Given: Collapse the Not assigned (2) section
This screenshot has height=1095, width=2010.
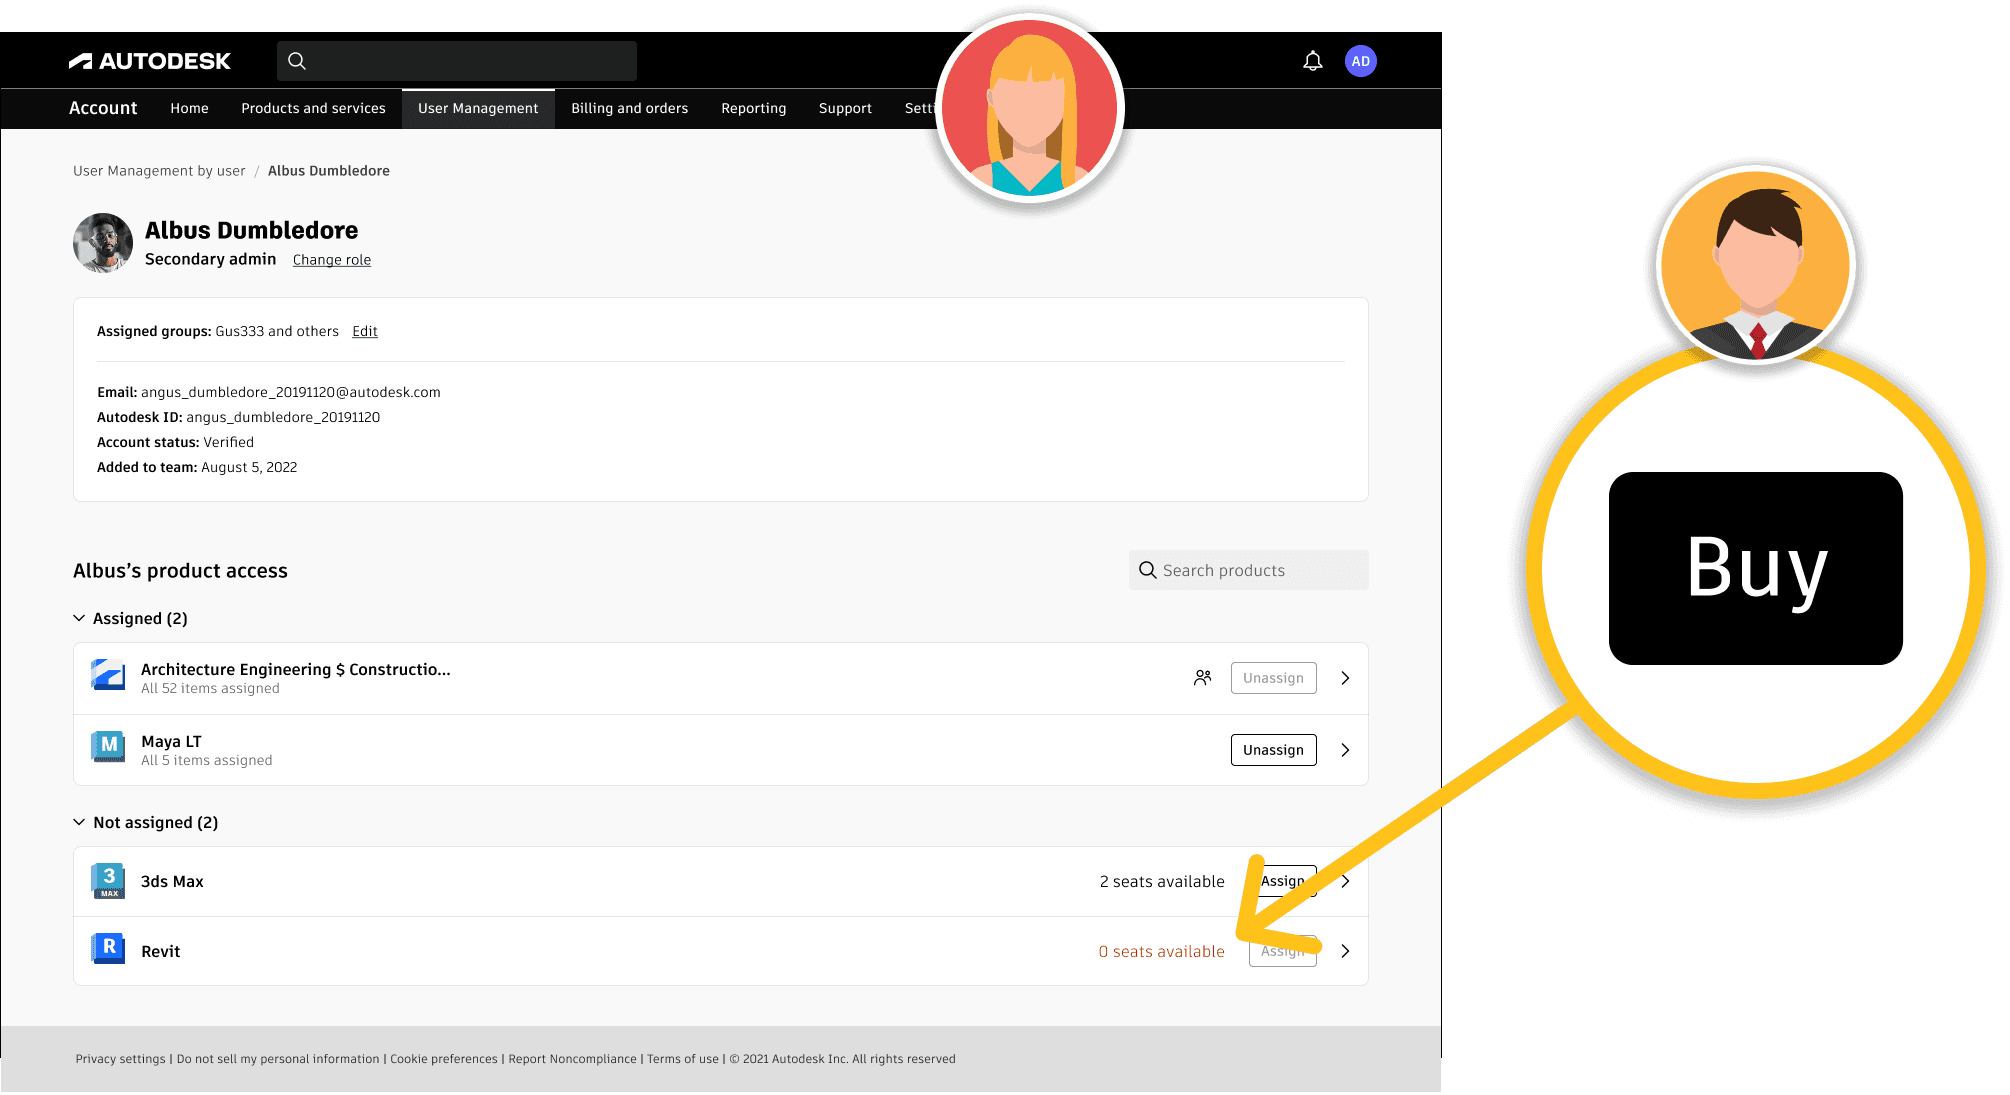Looking at the screenshot, I should click(79, 822).
